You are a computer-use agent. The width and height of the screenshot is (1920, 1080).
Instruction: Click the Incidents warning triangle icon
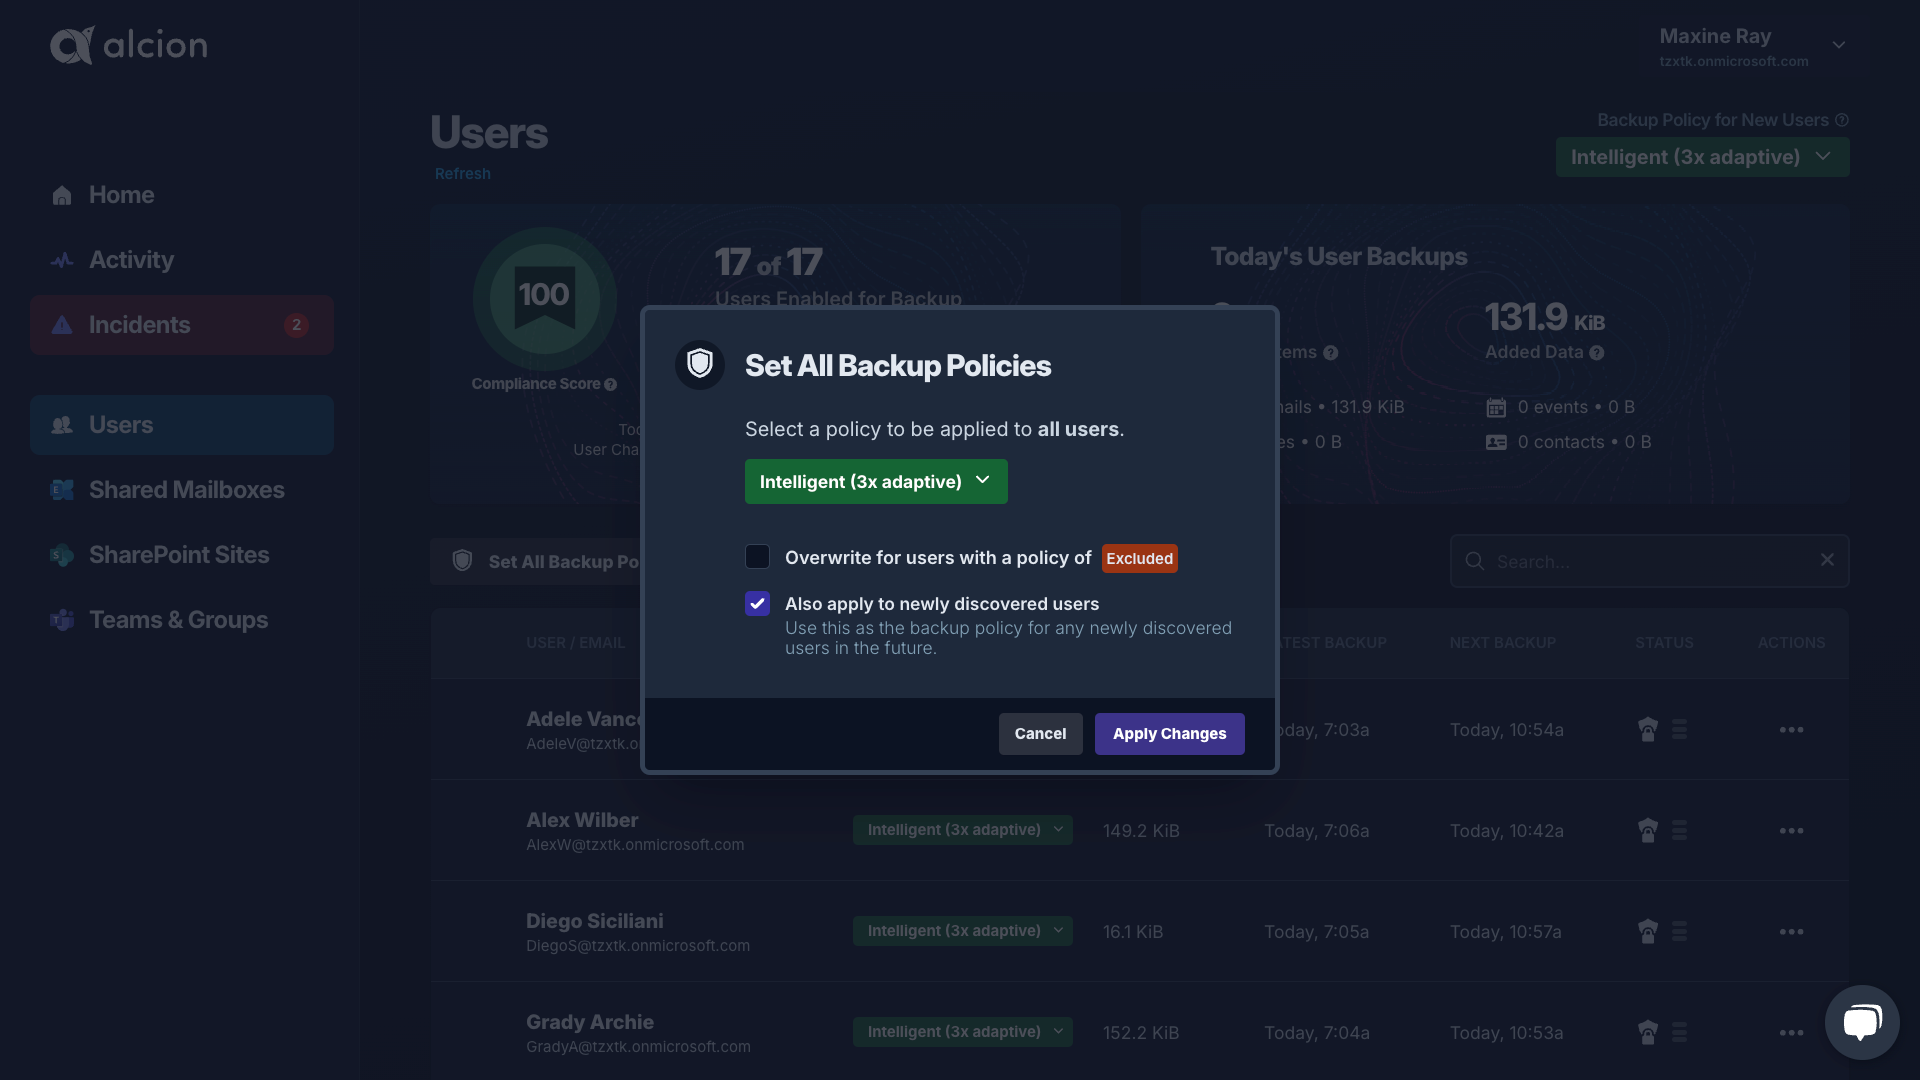[x=62, y=325]
